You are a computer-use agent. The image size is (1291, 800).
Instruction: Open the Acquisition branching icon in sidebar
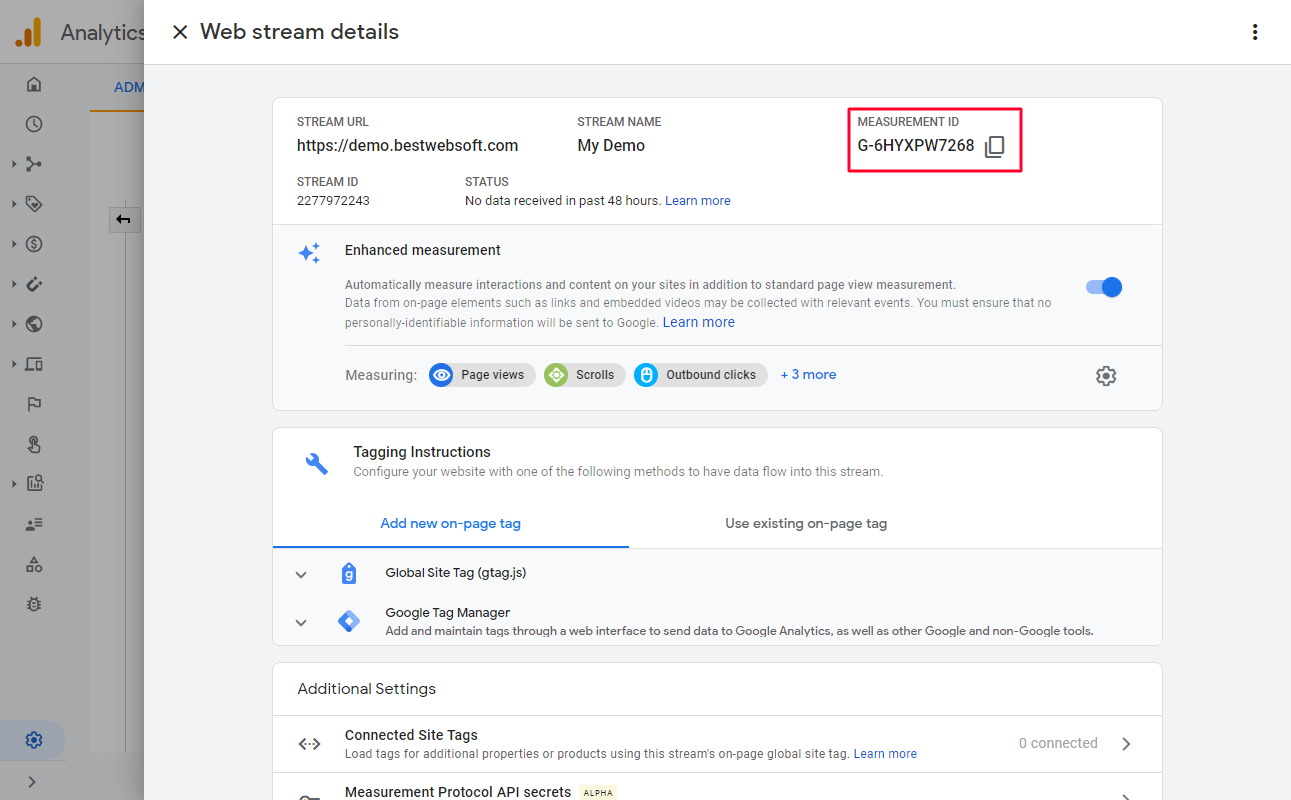click(x=34, y=164)
